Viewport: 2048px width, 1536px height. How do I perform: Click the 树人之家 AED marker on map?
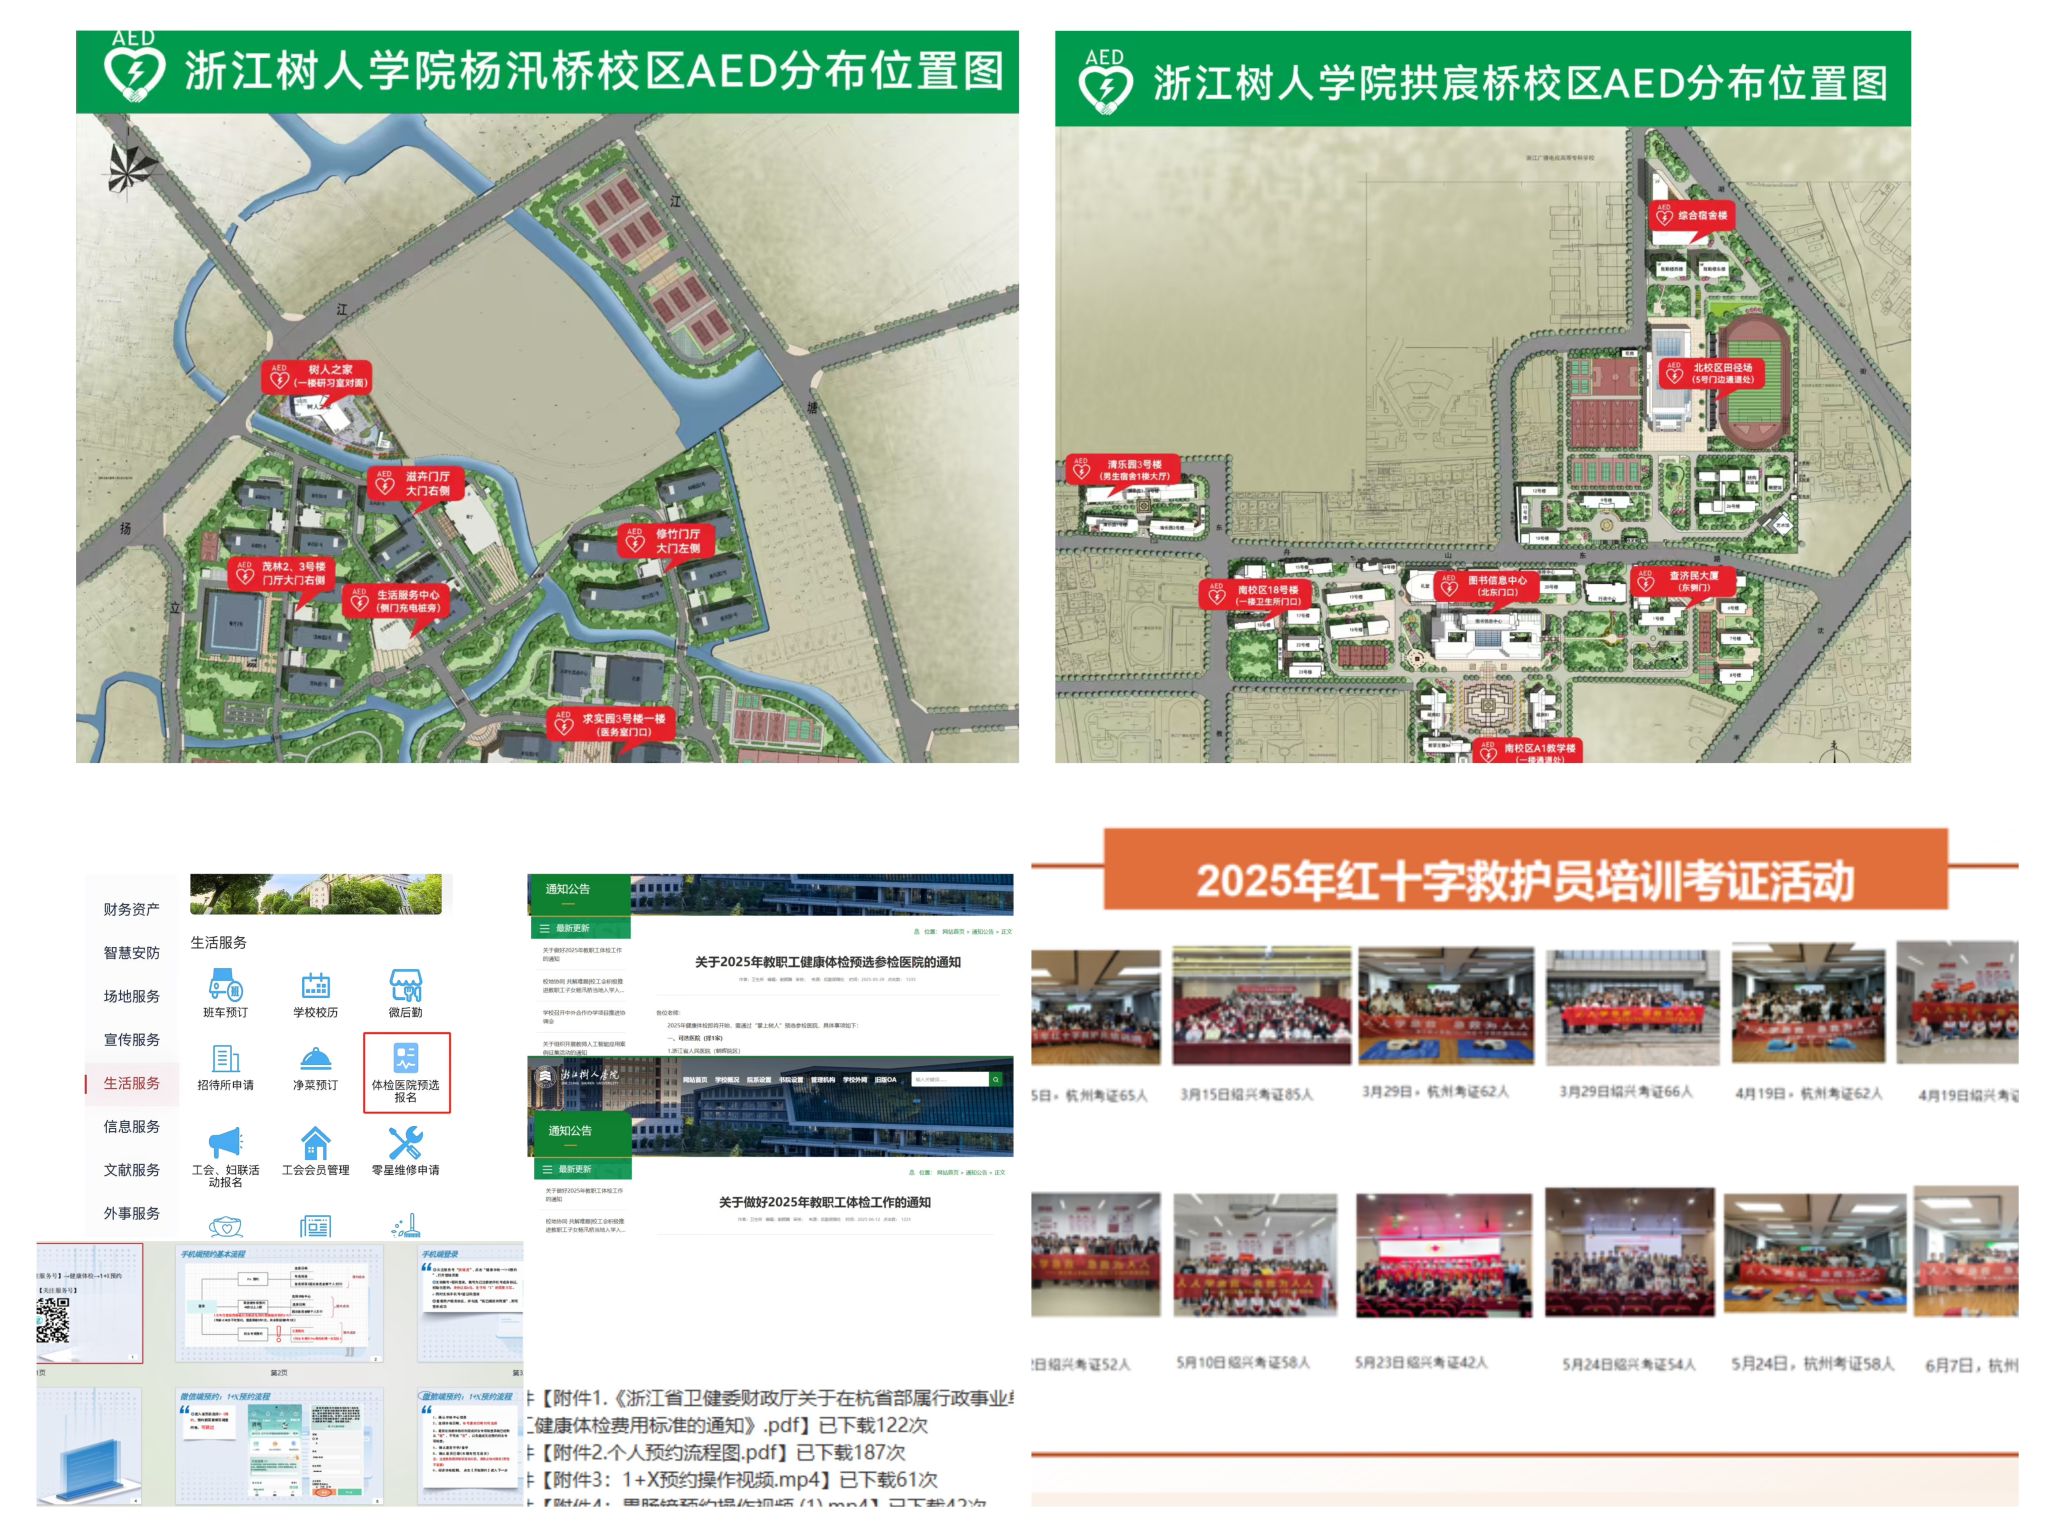[317, 377]
